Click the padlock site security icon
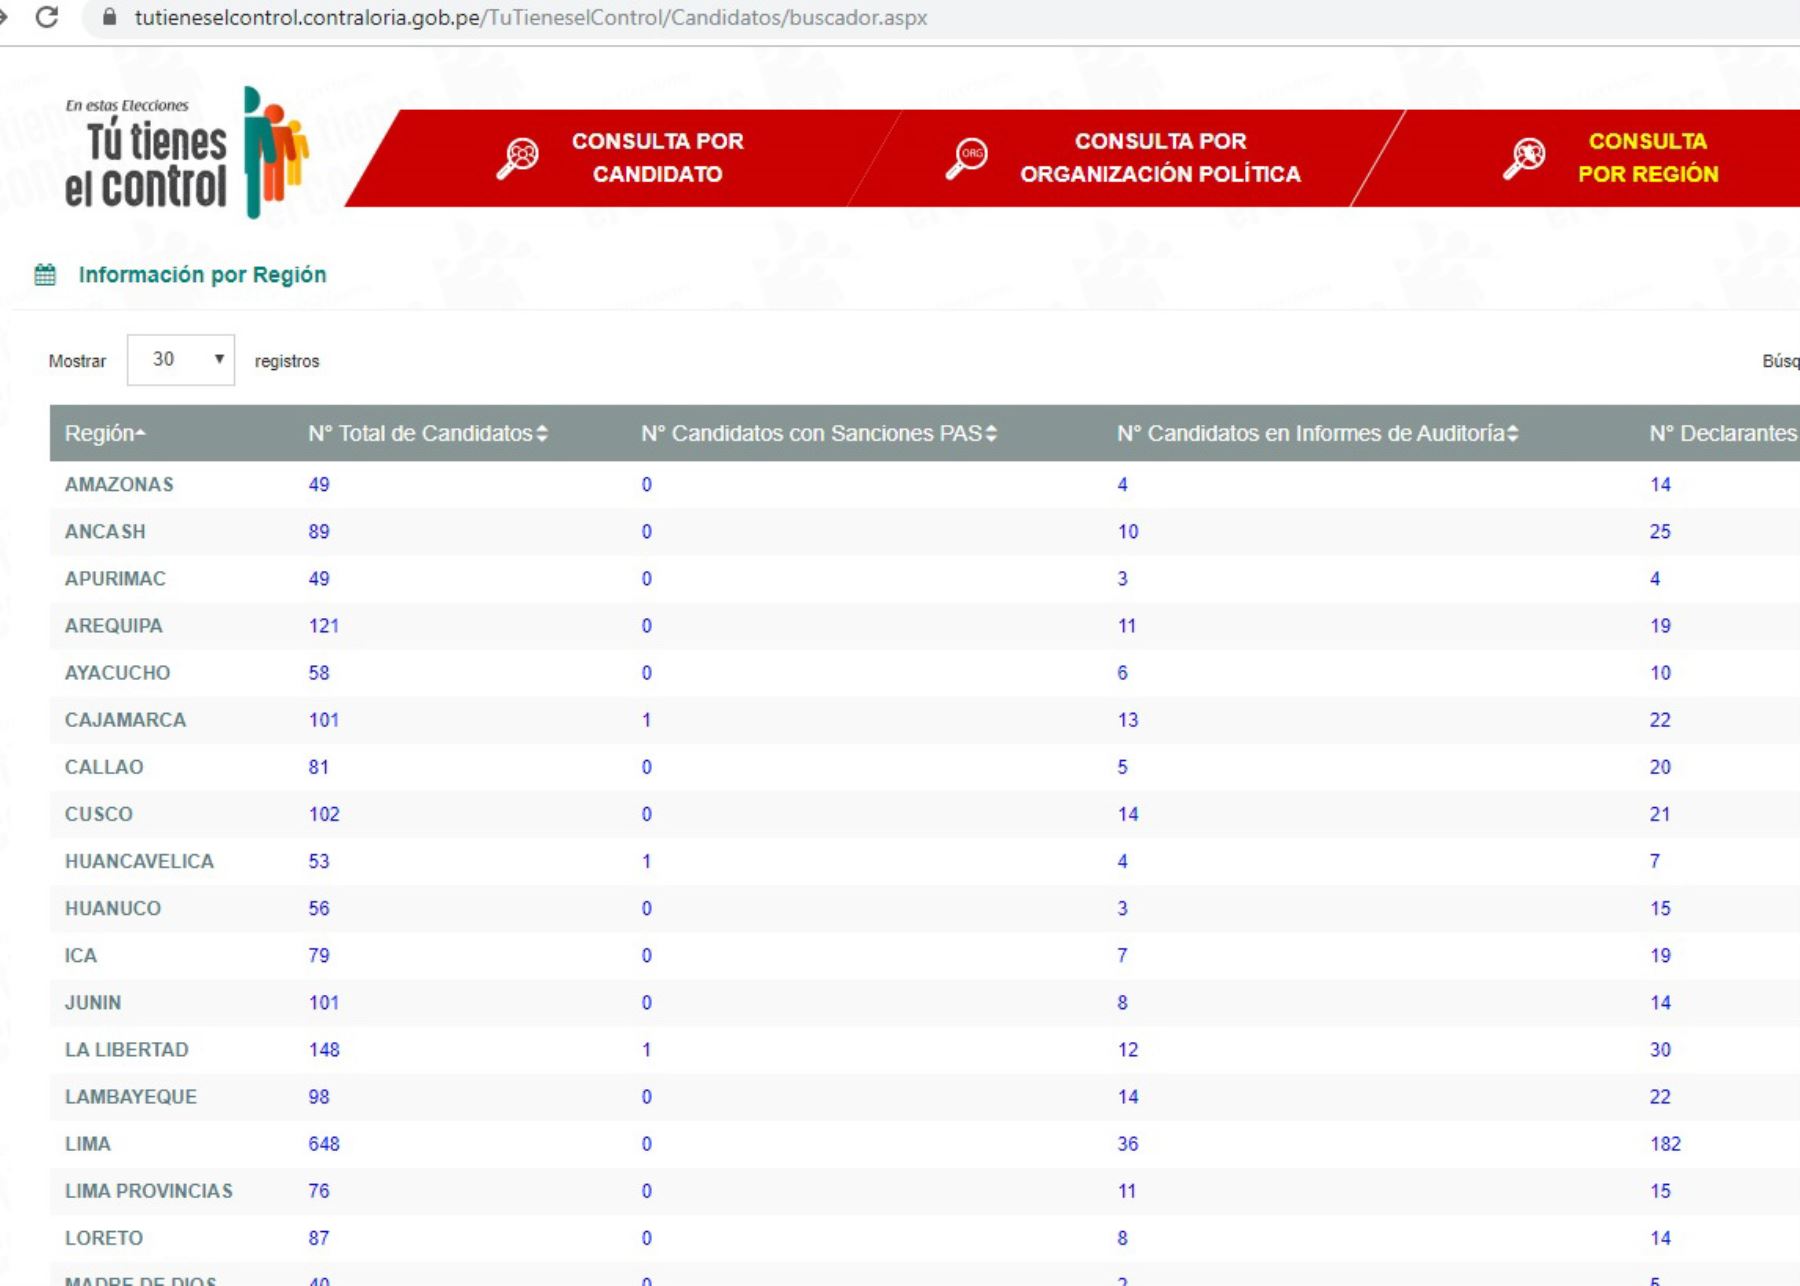This screenshot has height=1286, width=1800. [110, 17]
